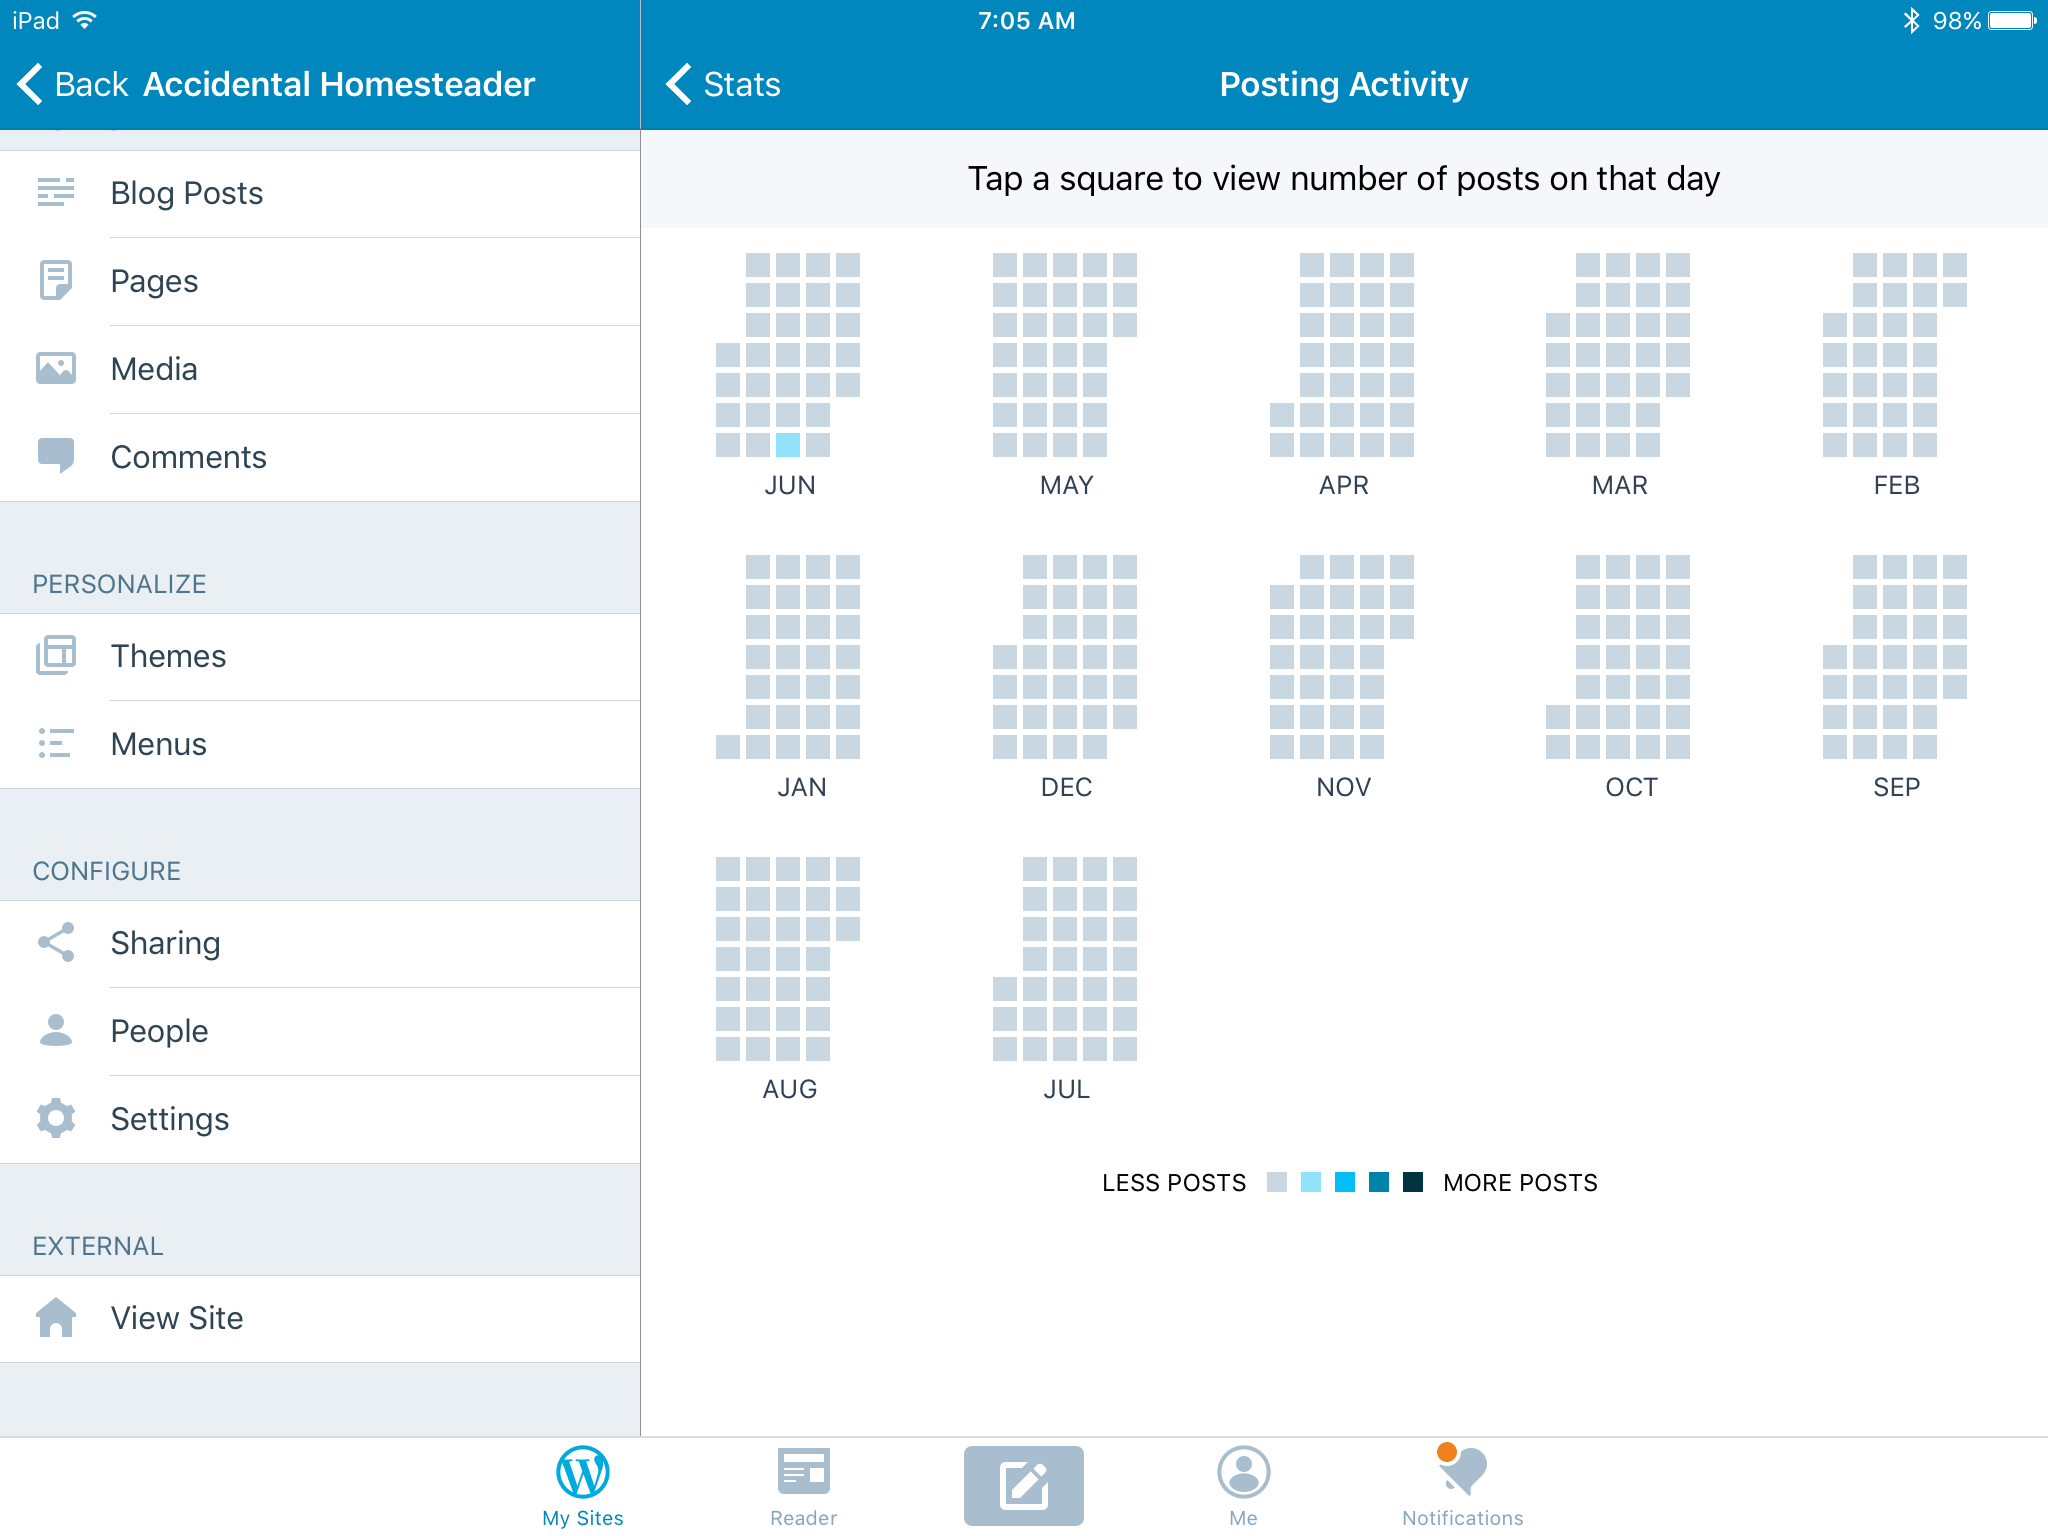Select the My Sites tab
This screenshot has height=1536, width=2048.
point(583,1485)
